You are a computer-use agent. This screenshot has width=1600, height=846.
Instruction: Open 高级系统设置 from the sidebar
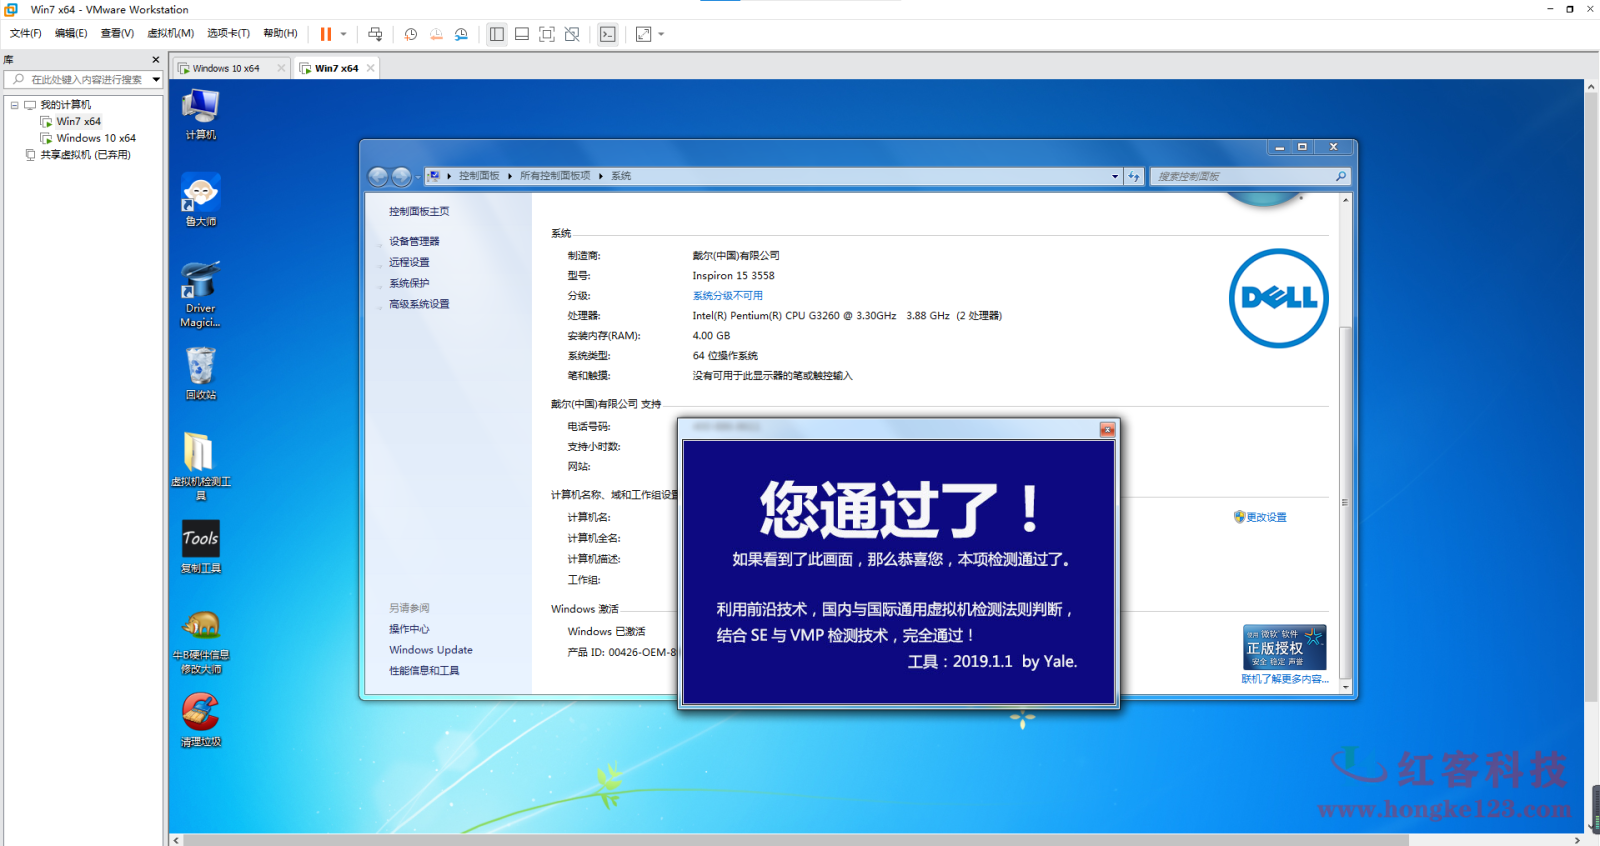pos(419,304)
